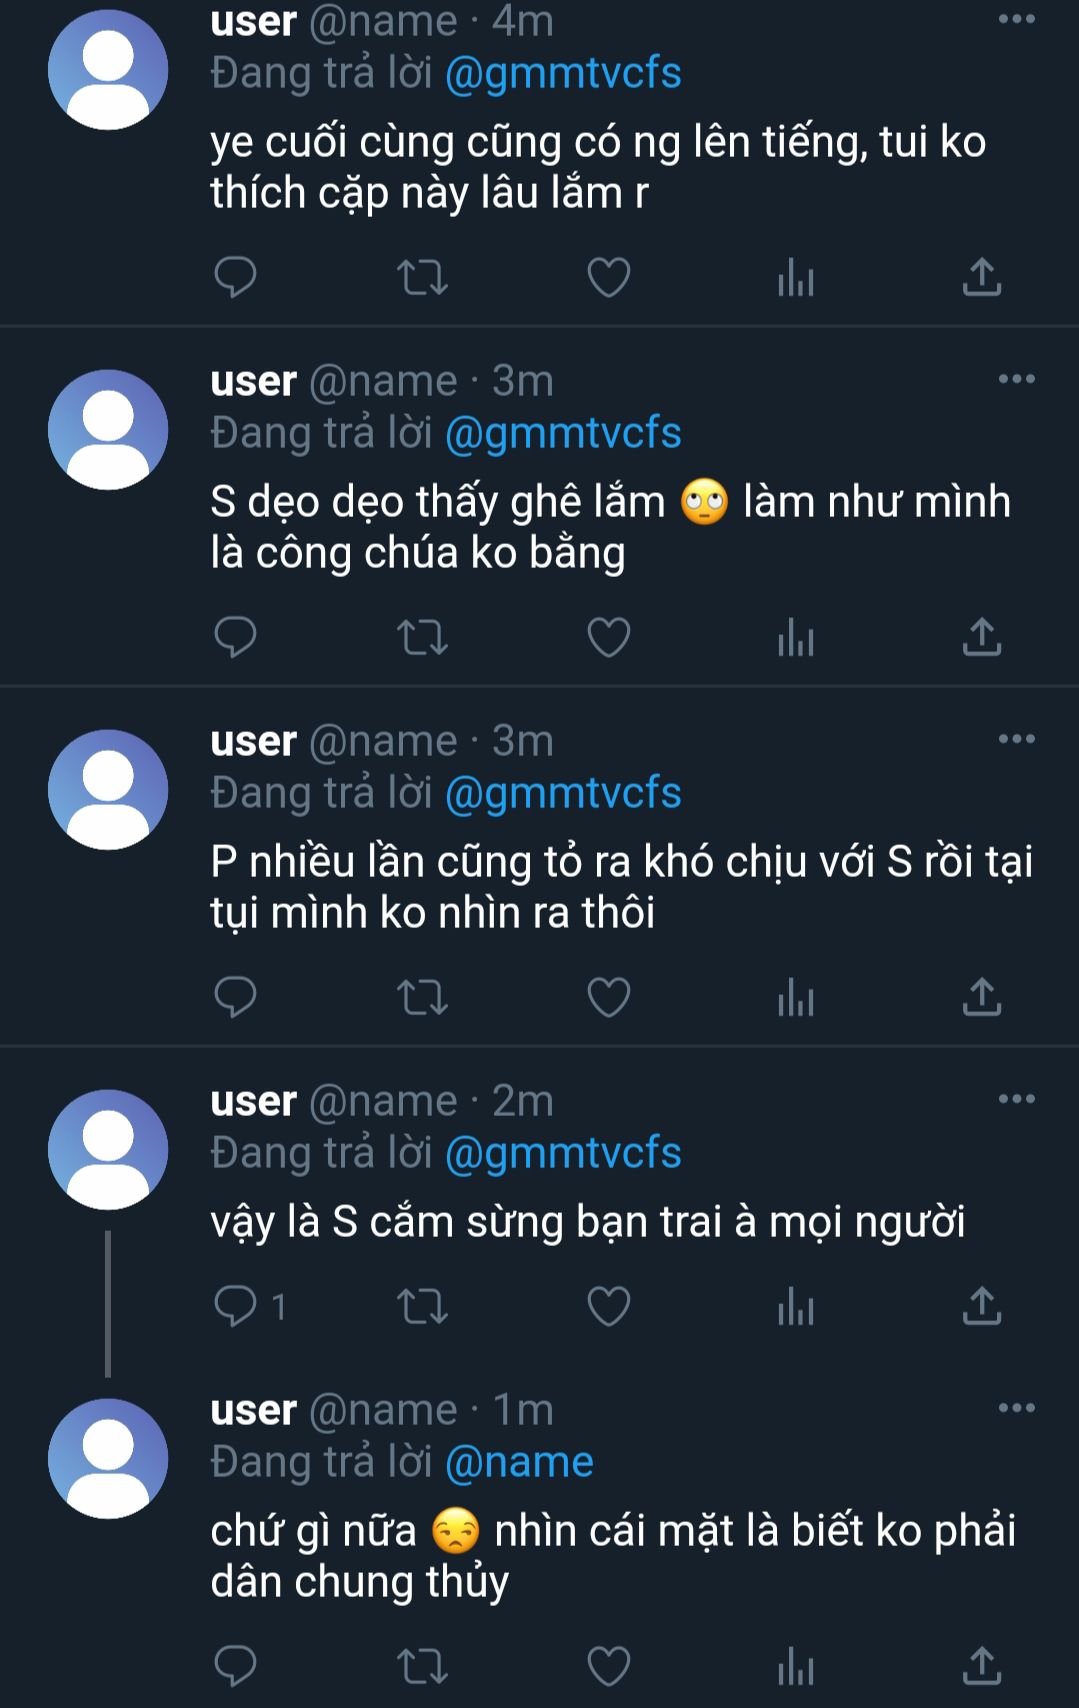
Task: Open avatar of the 'S dẹo dẹo' tweet author
Action: [x=108, y=430]
